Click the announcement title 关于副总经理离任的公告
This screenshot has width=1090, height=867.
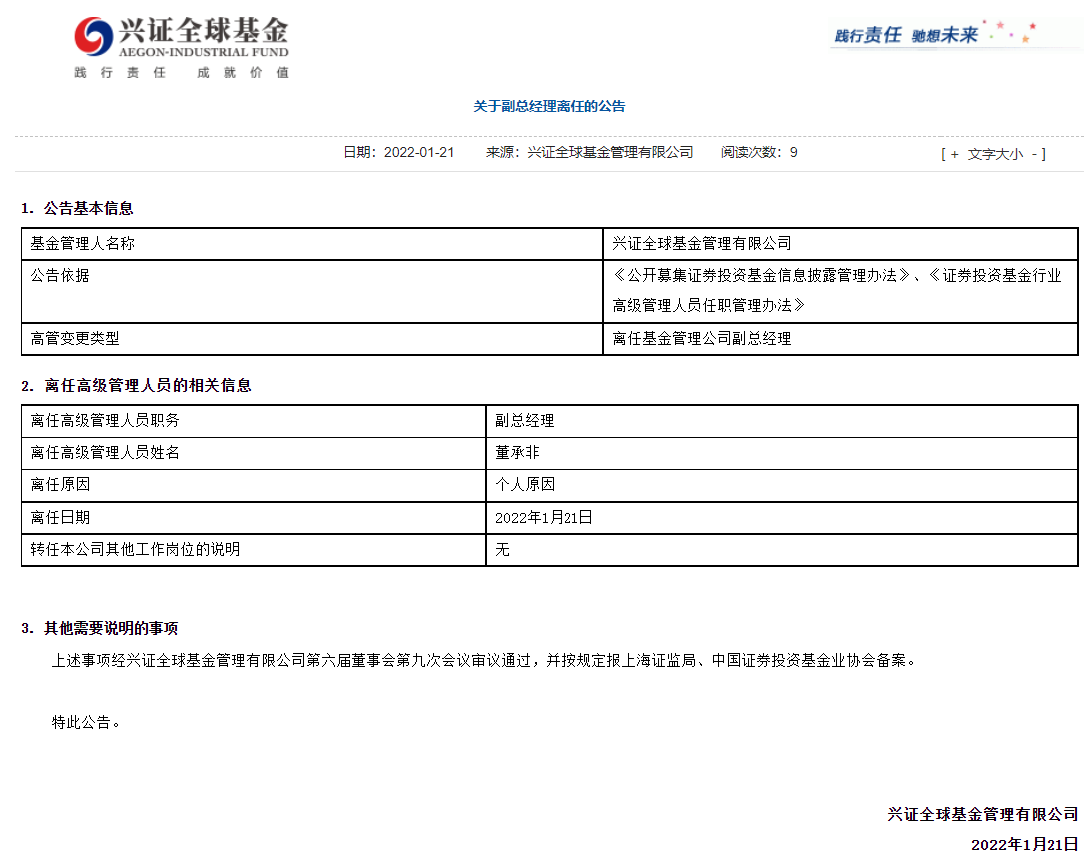click(x=549, y=106)
